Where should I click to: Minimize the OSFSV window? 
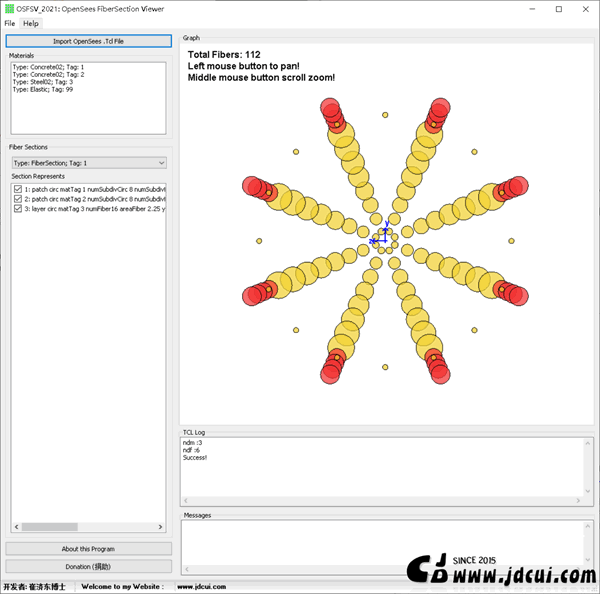click(532, 9)
